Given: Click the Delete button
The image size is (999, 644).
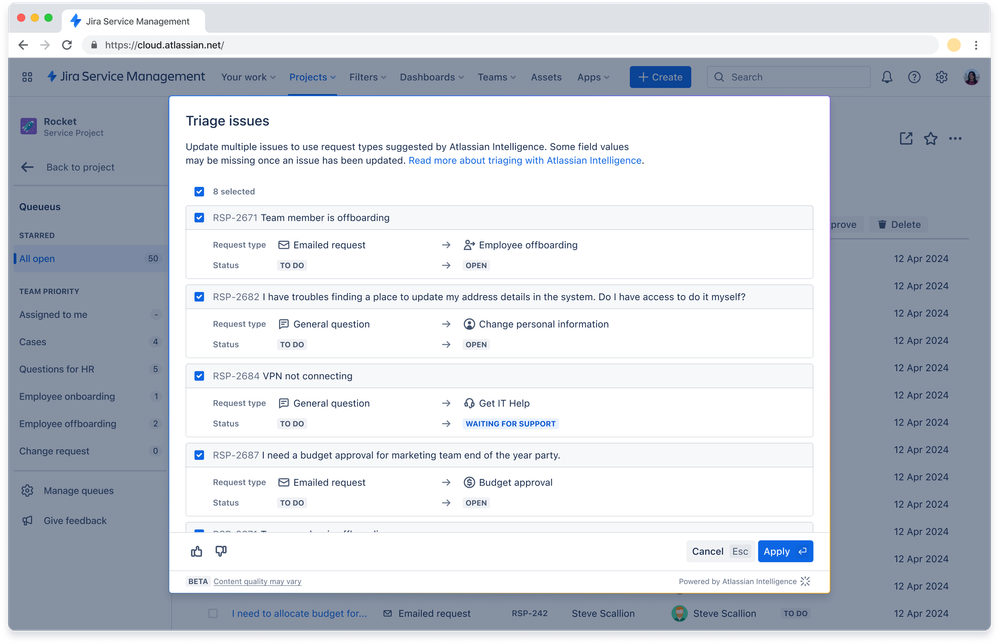Looking at the screenshot, I should [900, 224].
